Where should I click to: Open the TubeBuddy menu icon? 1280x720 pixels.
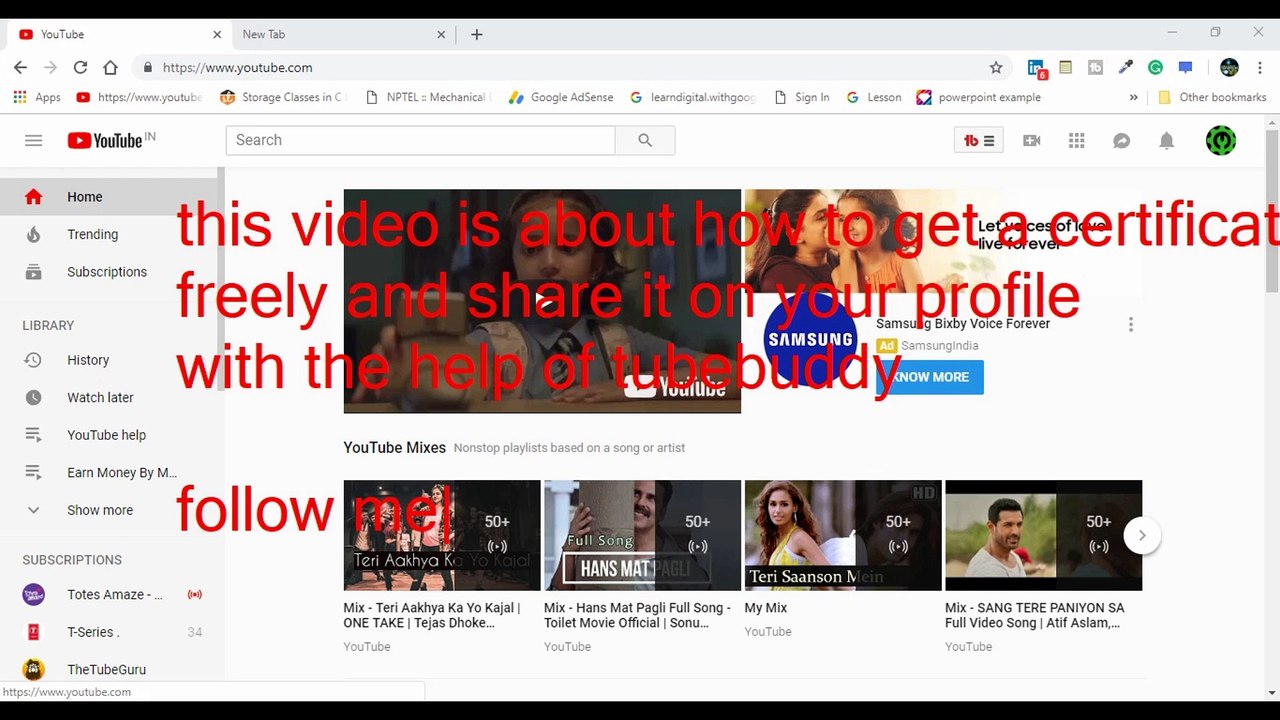978,141
